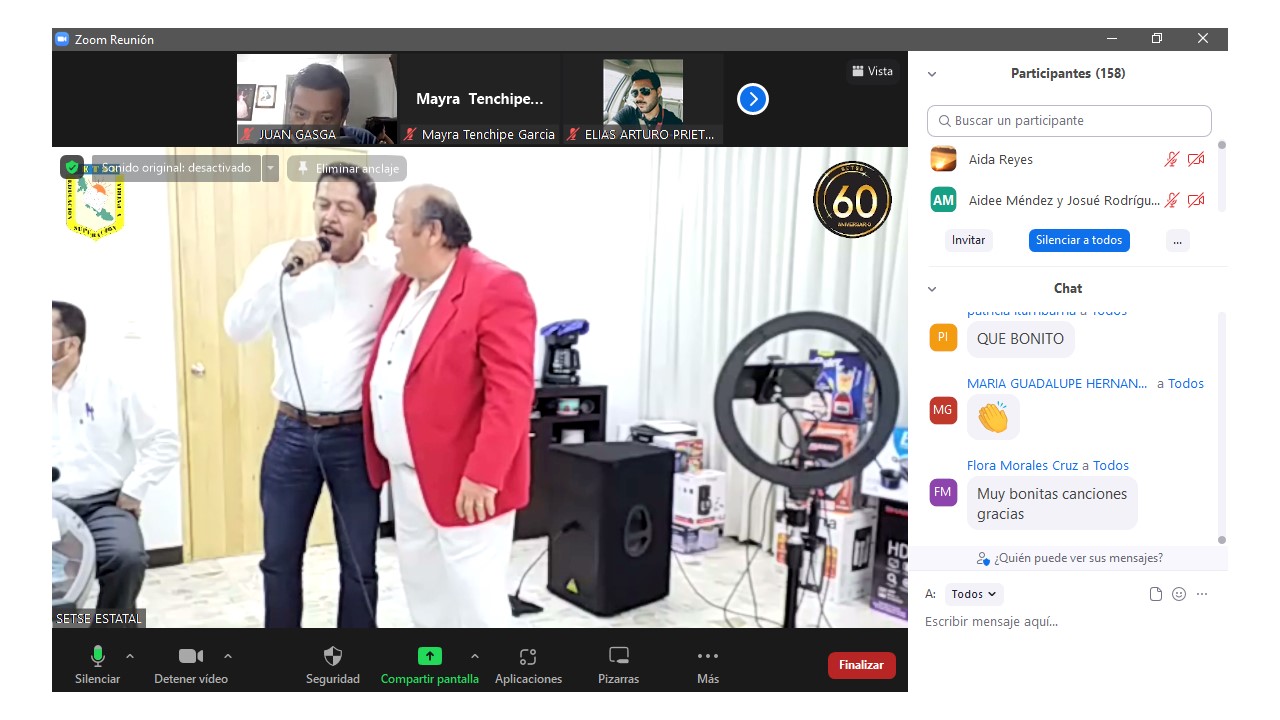
Task: Open Pizarras whiteboards
Action: 619,665
